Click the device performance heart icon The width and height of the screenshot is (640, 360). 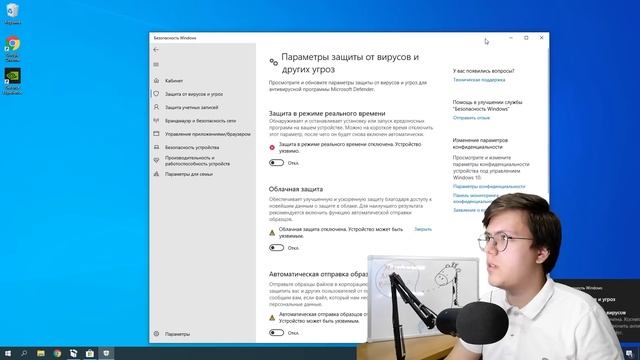point(156,160)
